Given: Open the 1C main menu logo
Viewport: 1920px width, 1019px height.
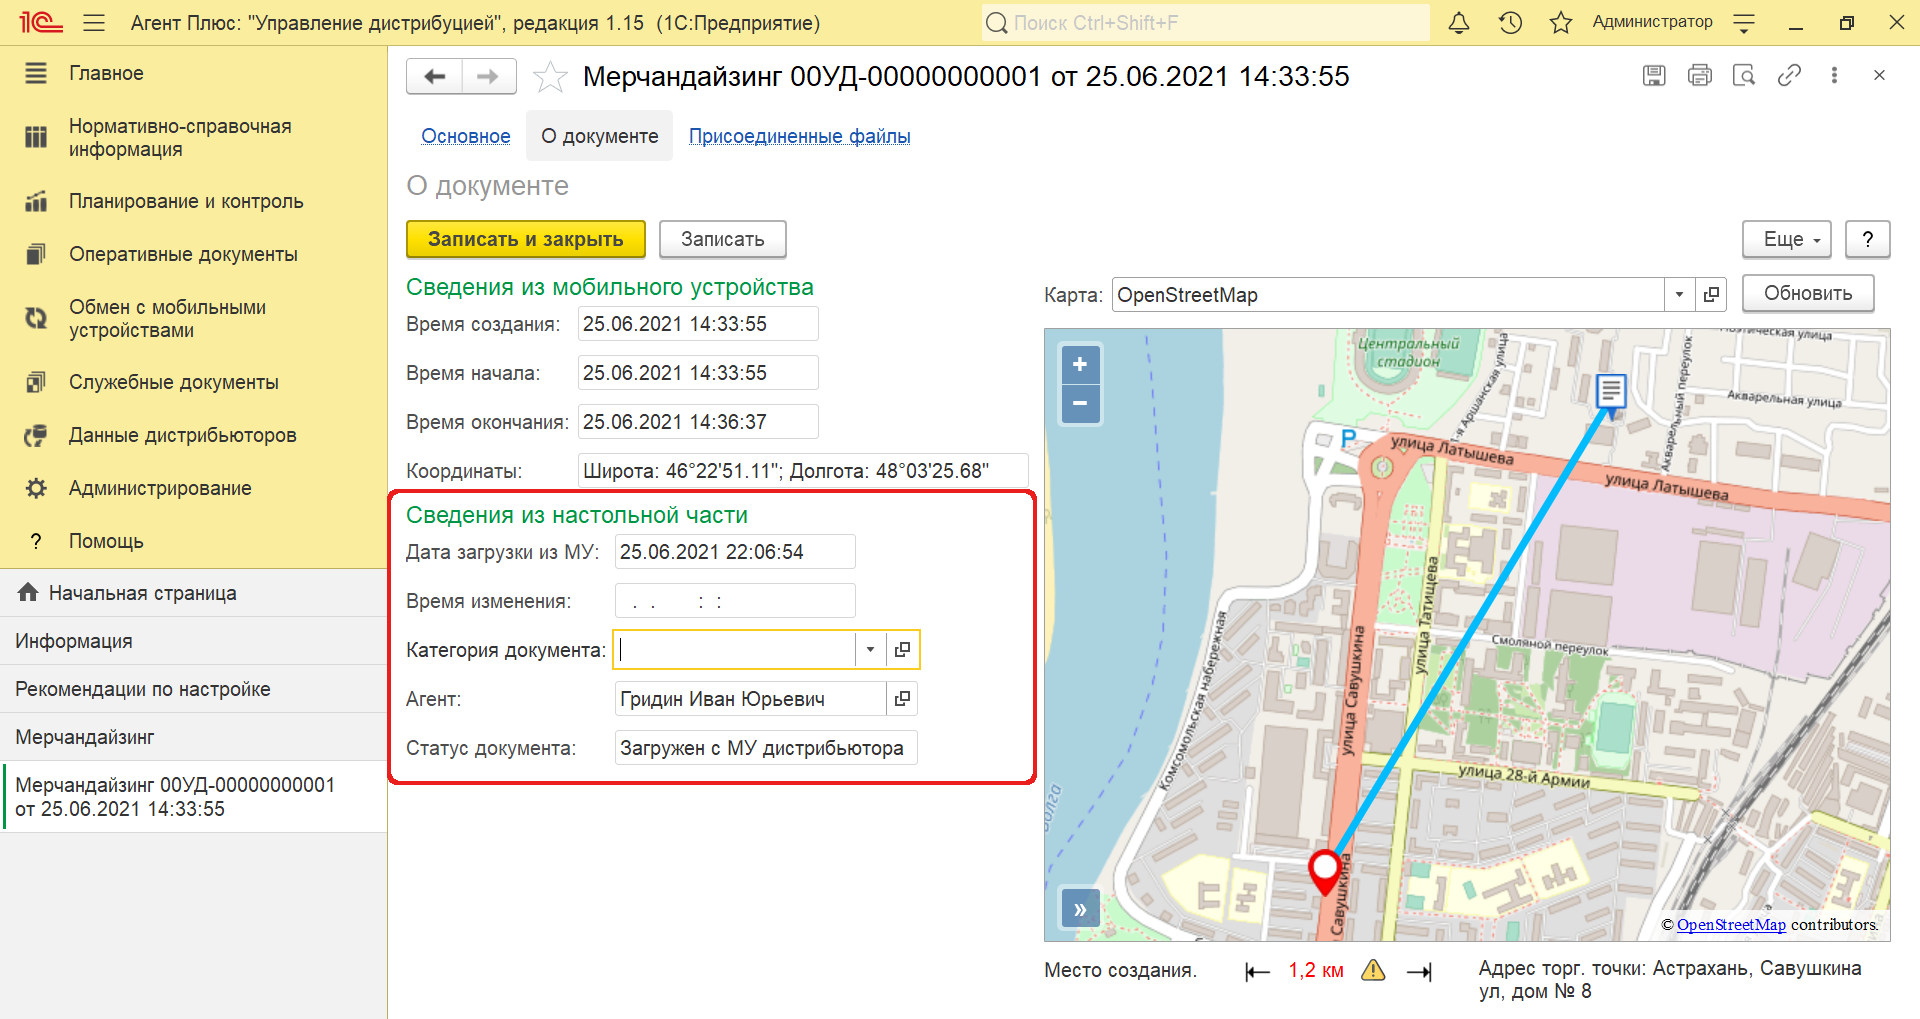Looking at the screenshot, I should pos(41,22).
